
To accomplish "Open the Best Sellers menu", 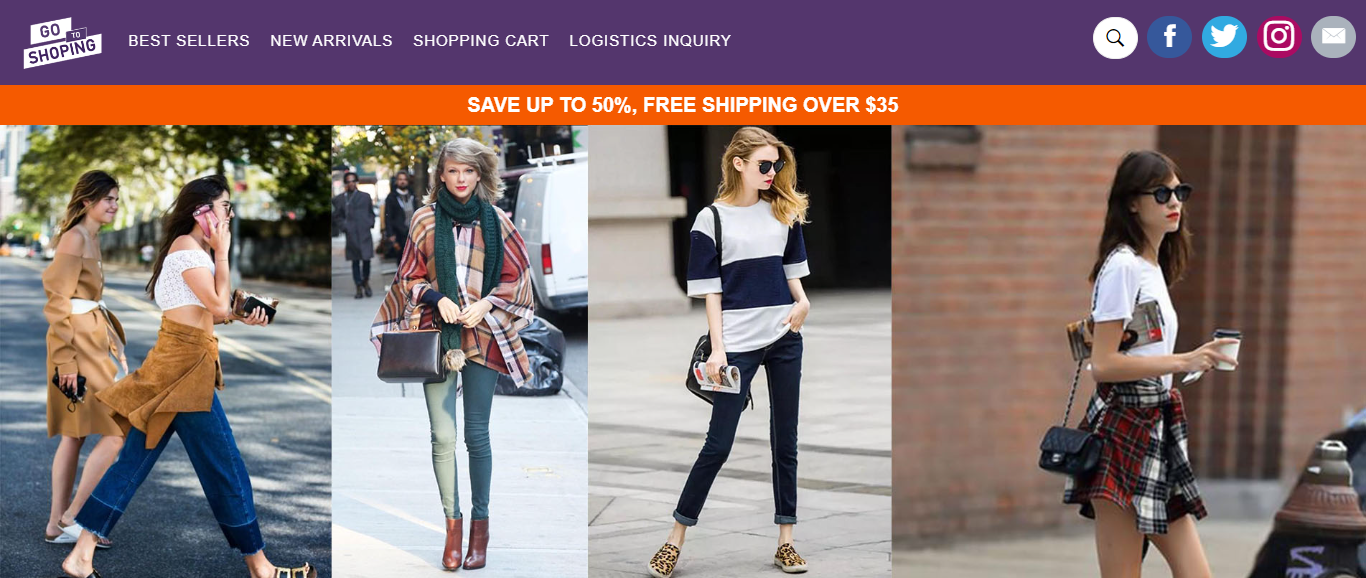I will click(189, 41).
